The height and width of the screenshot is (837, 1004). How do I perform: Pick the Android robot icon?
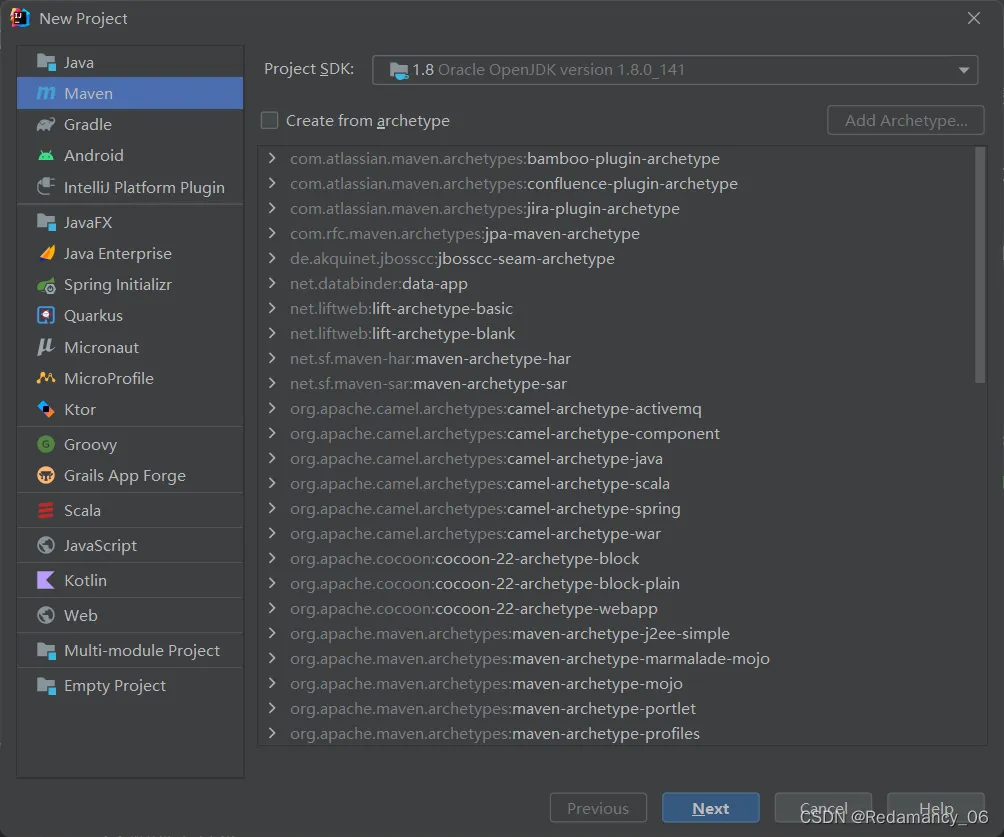click(x=46, y=156)
